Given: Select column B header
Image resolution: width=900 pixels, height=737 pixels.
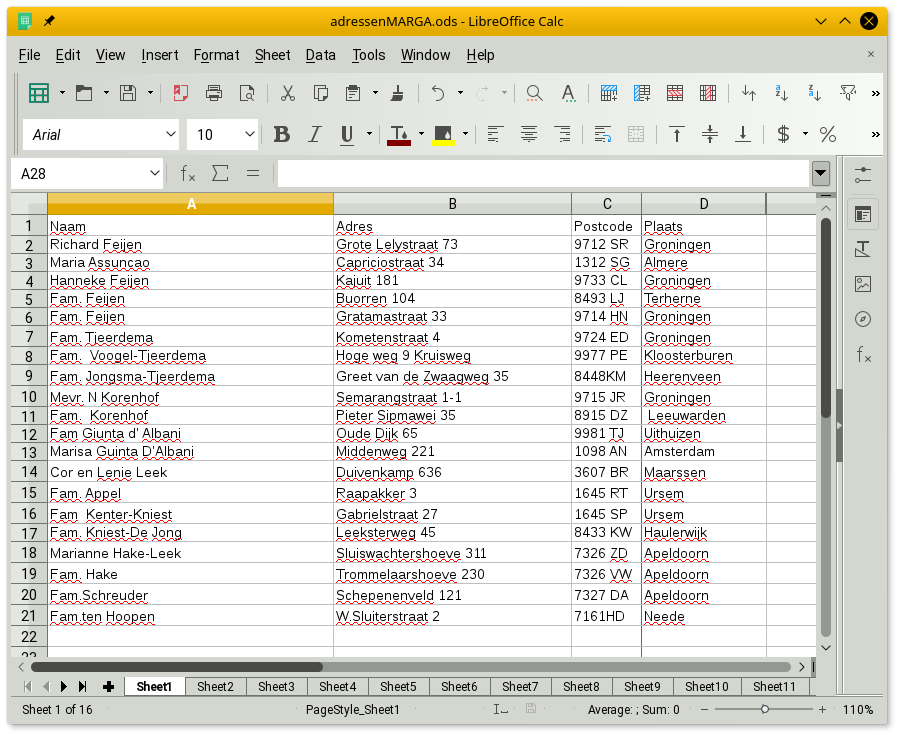Looking at the screenshot, I should click(452, 204).
